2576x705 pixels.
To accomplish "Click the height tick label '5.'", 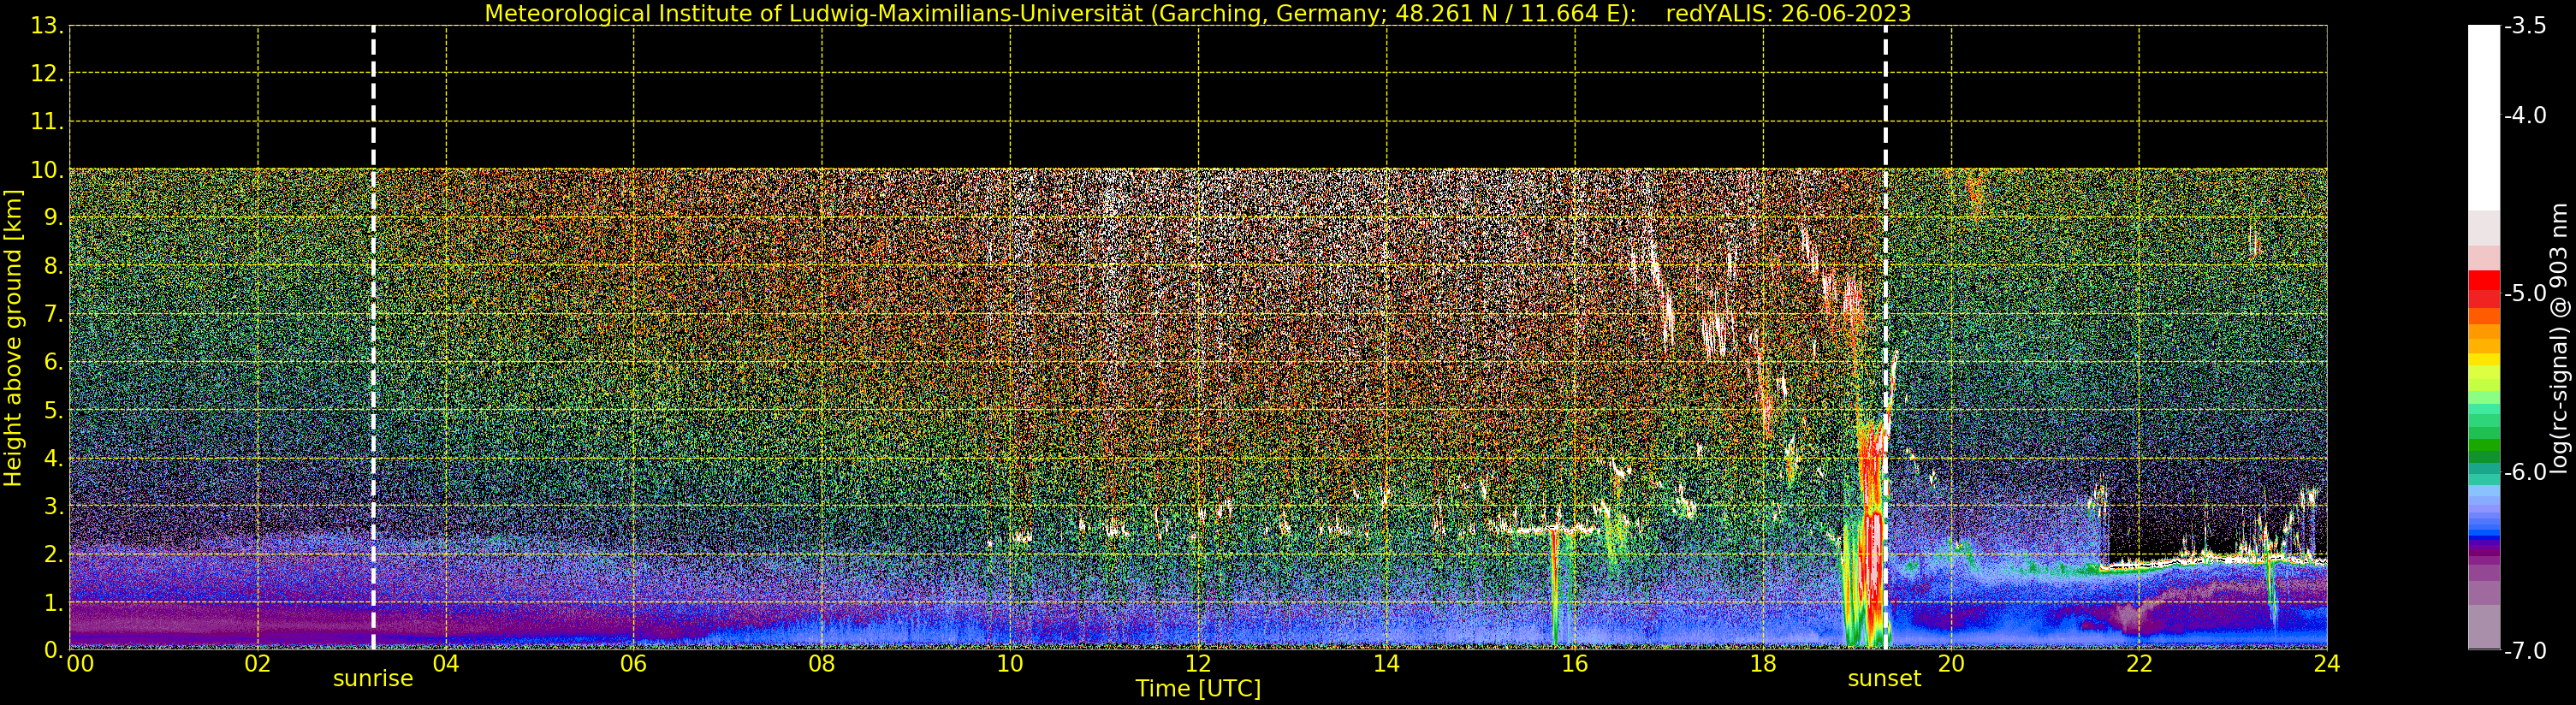I will pyautogui.click(x=53, y=410).
